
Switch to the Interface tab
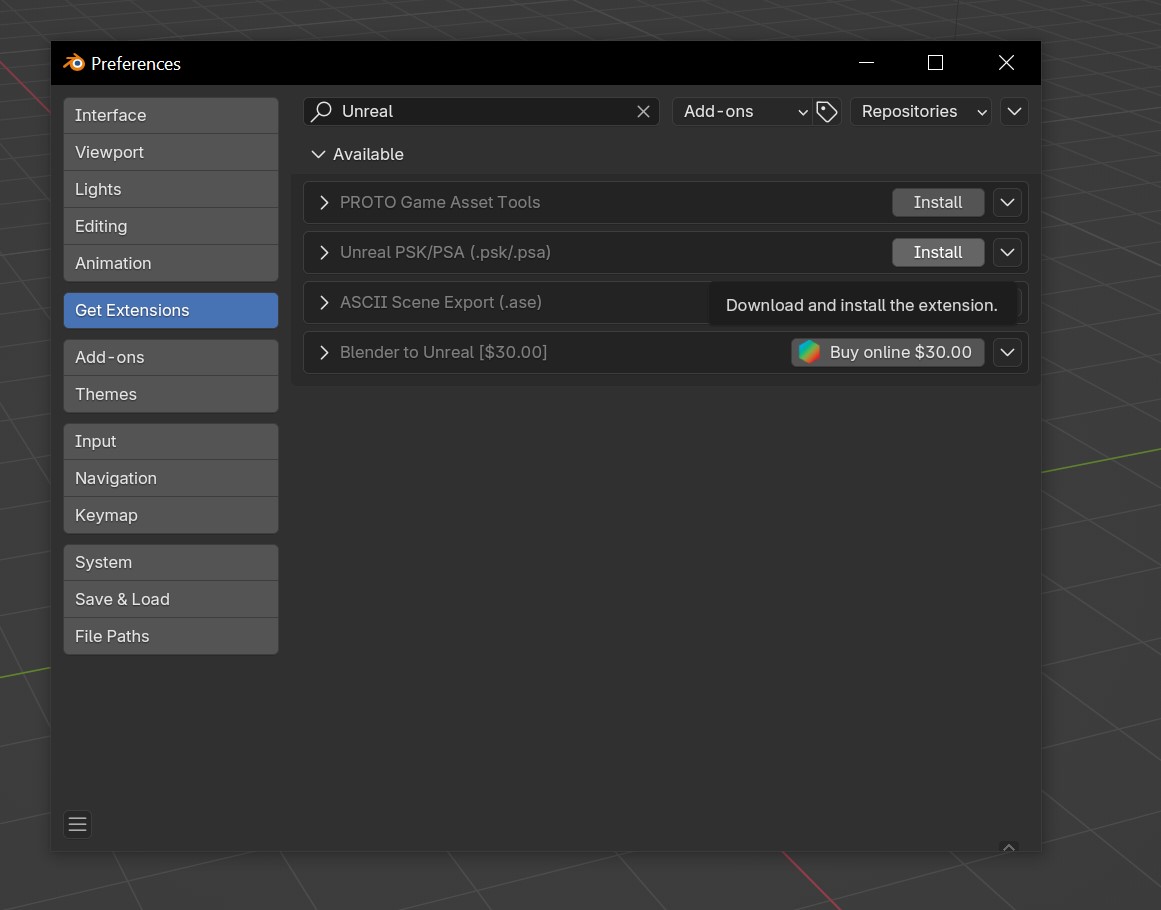coord(171,116)
